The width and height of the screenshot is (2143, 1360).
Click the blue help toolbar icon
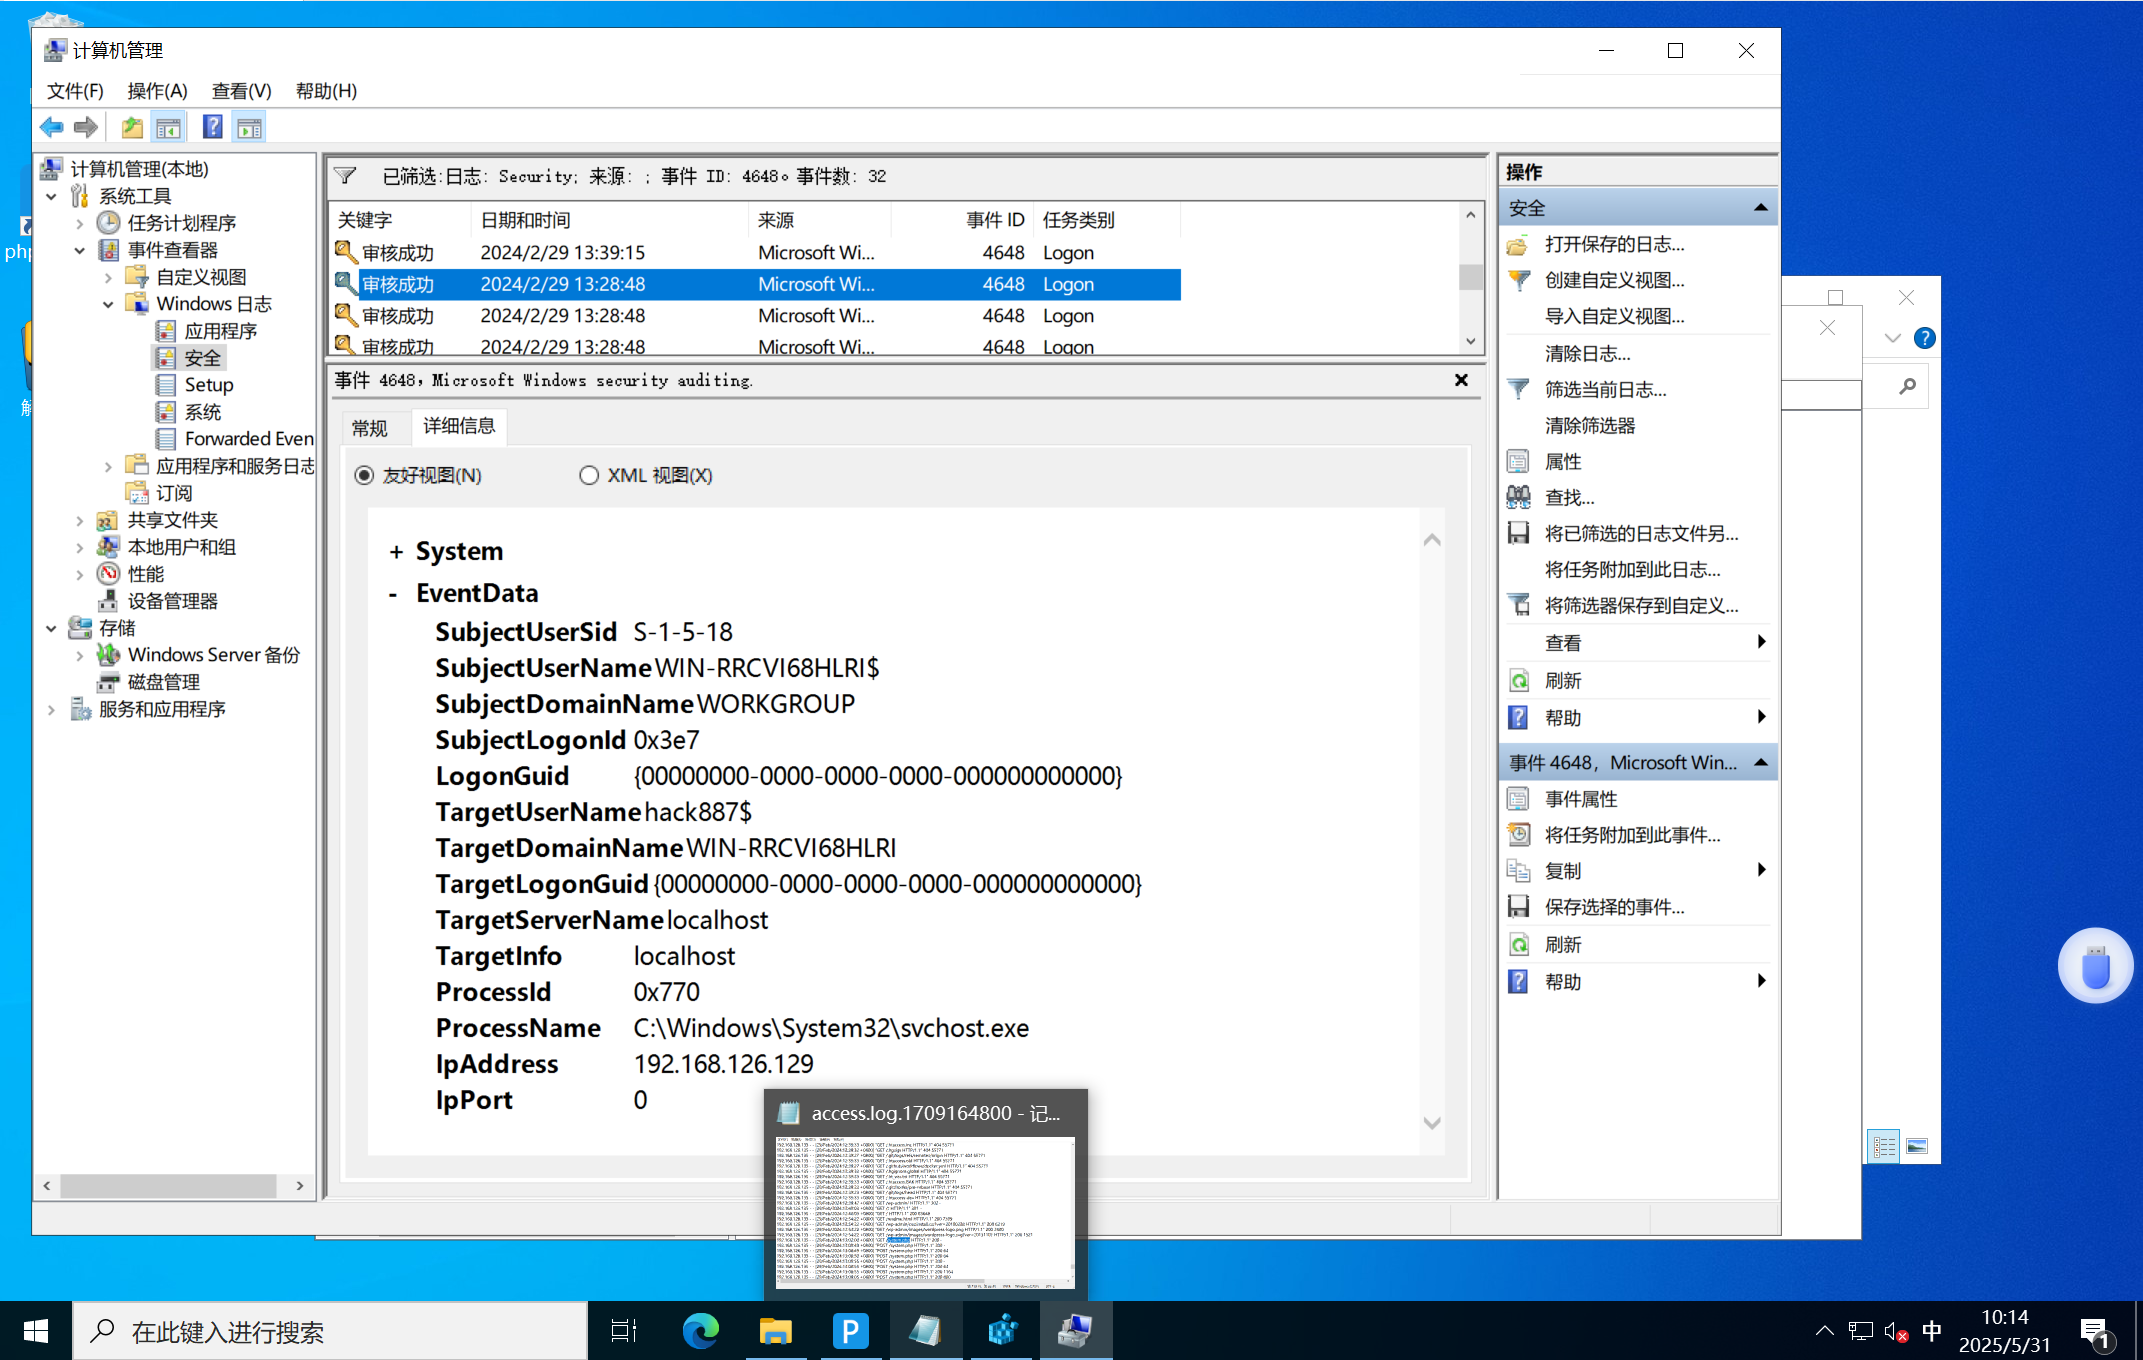[x=212, y=127]
